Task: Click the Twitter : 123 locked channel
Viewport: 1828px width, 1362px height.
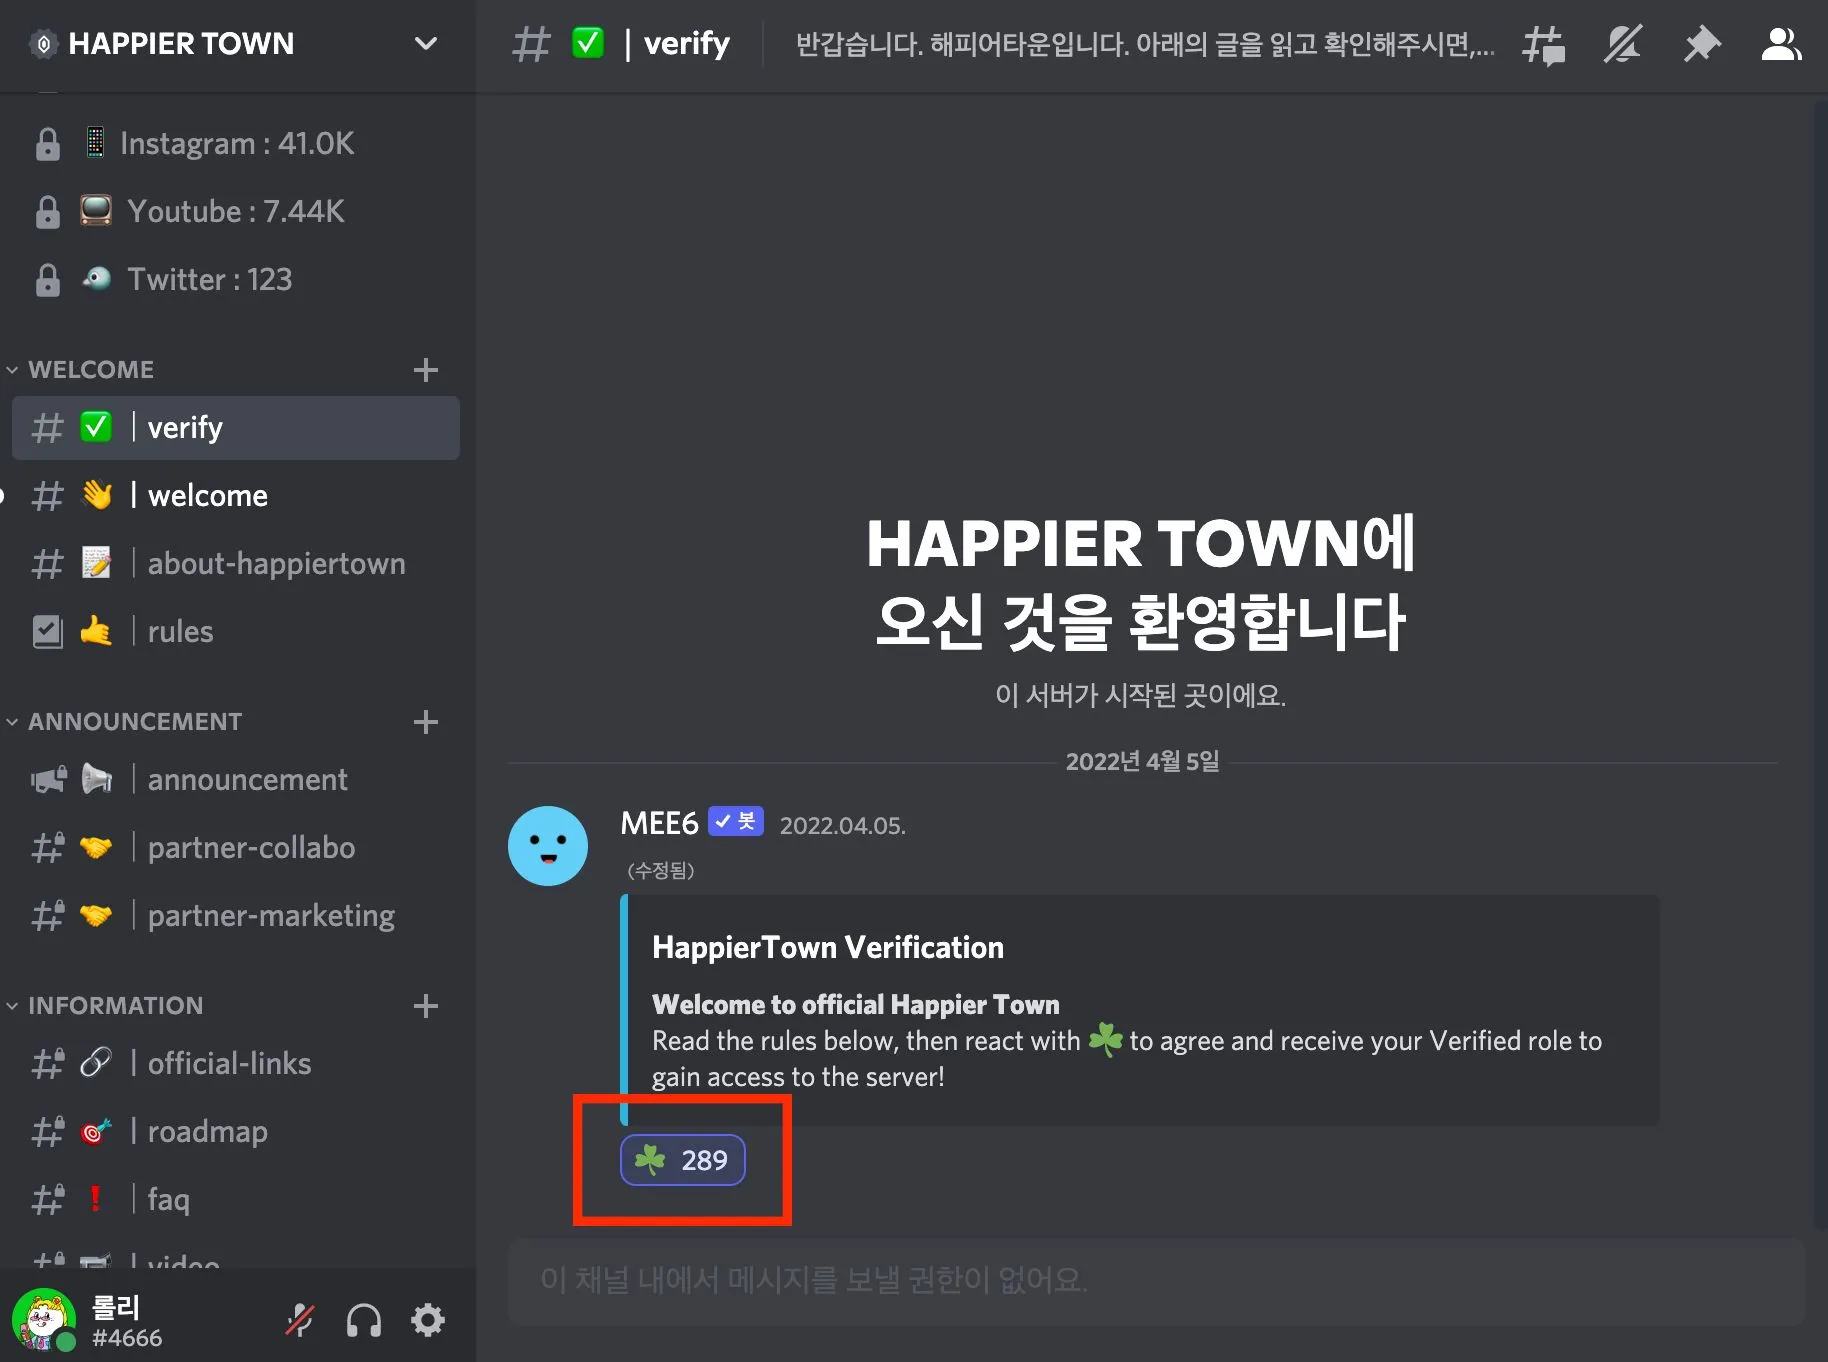Action: click(x=236, y=280)
